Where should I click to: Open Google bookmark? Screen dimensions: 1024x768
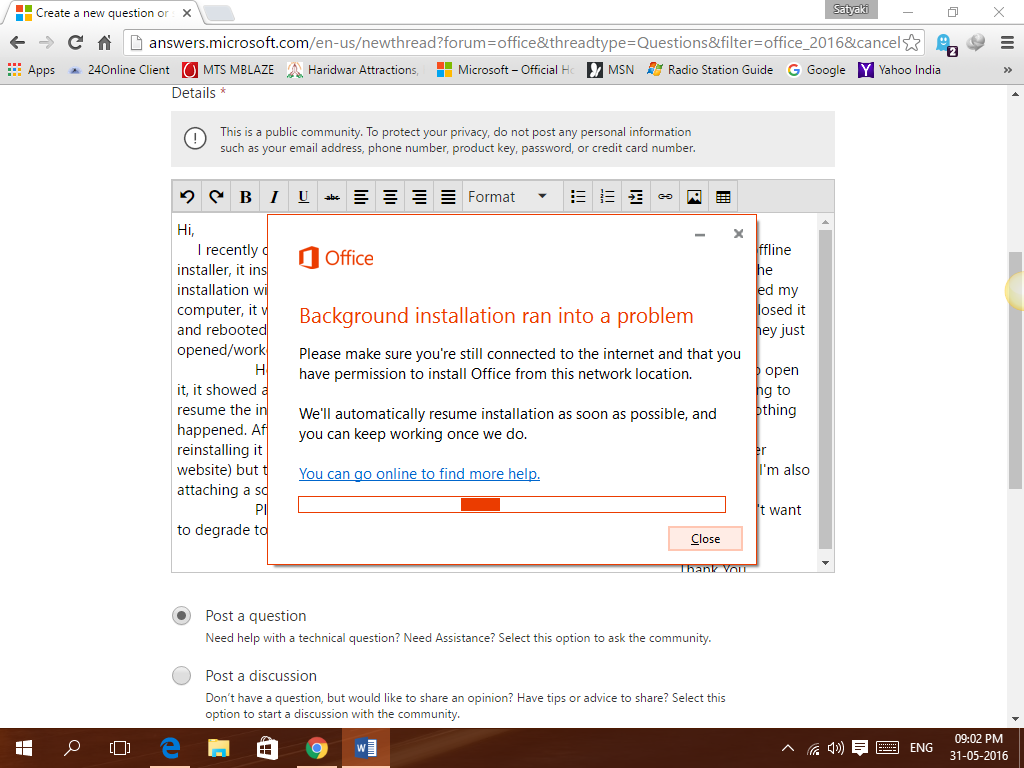point(816,70)
